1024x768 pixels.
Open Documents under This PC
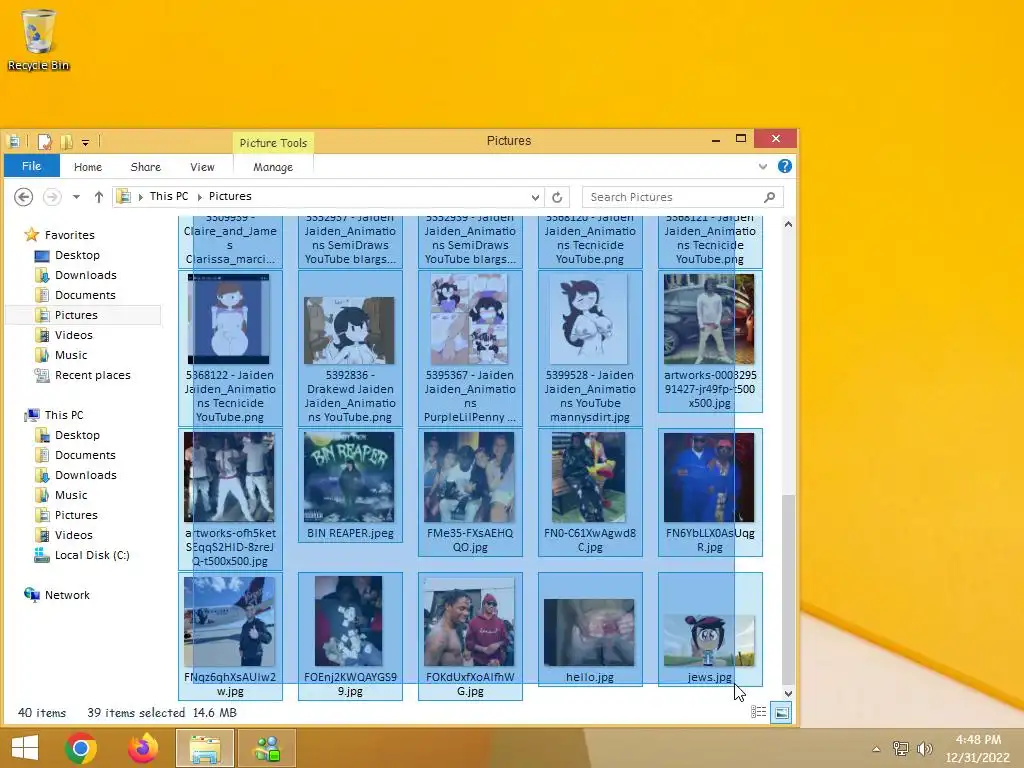[x=85, y=455]
